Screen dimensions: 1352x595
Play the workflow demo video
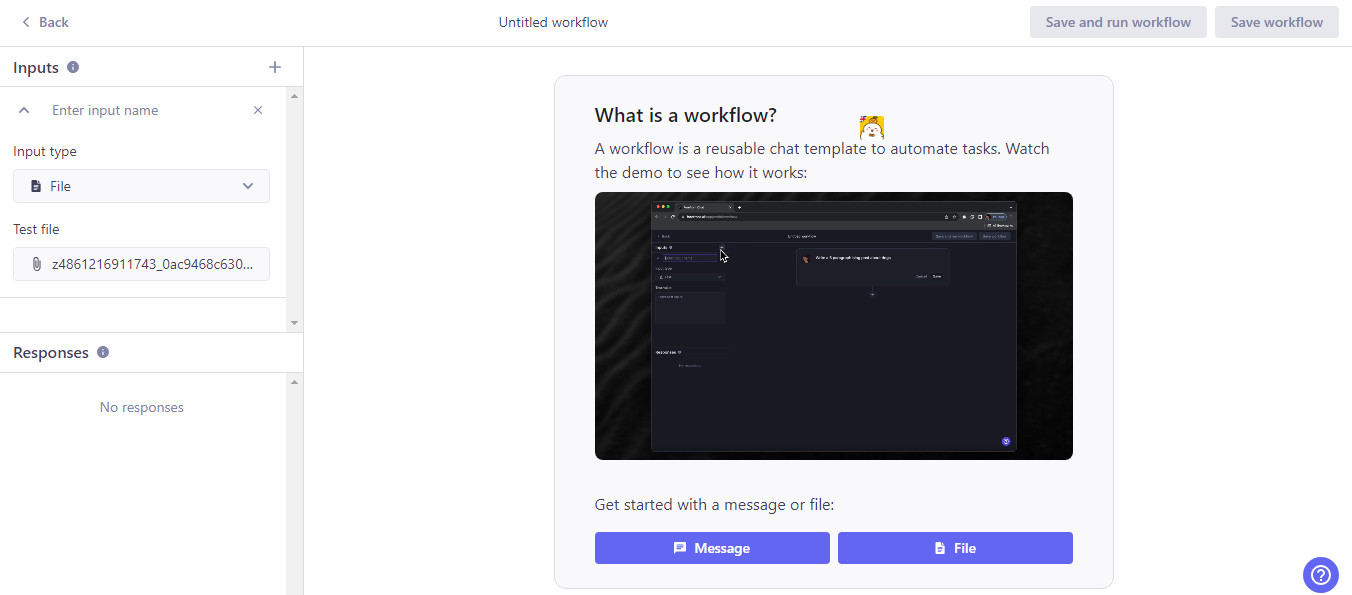point(833,326)
